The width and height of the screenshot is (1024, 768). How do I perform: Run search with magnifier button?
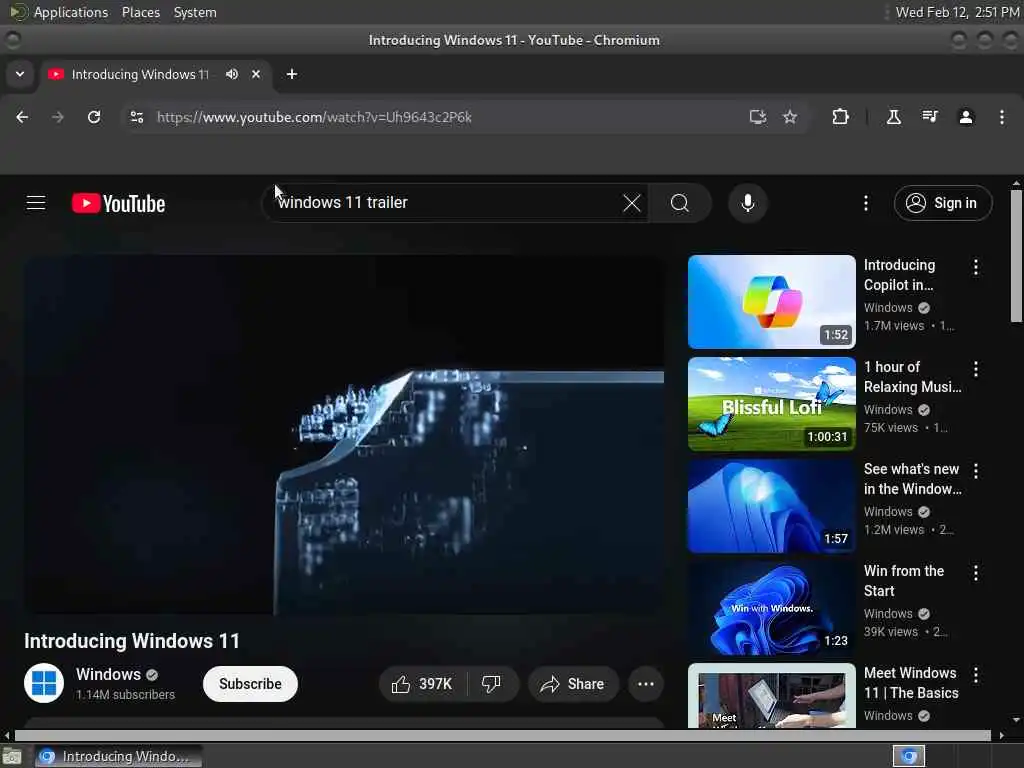[679, 203]
